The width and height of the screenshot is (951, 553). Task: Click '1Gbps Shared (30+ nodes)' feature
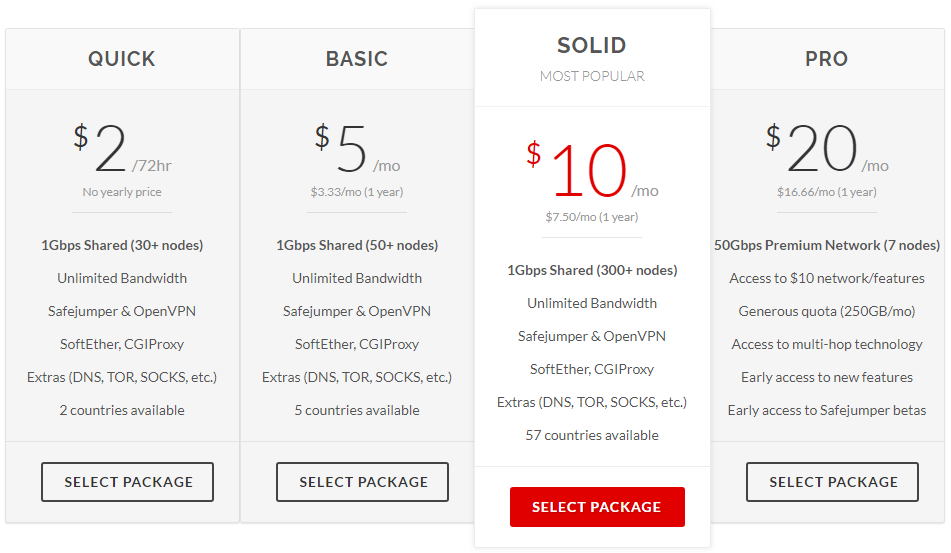click(x=122, y=246)
